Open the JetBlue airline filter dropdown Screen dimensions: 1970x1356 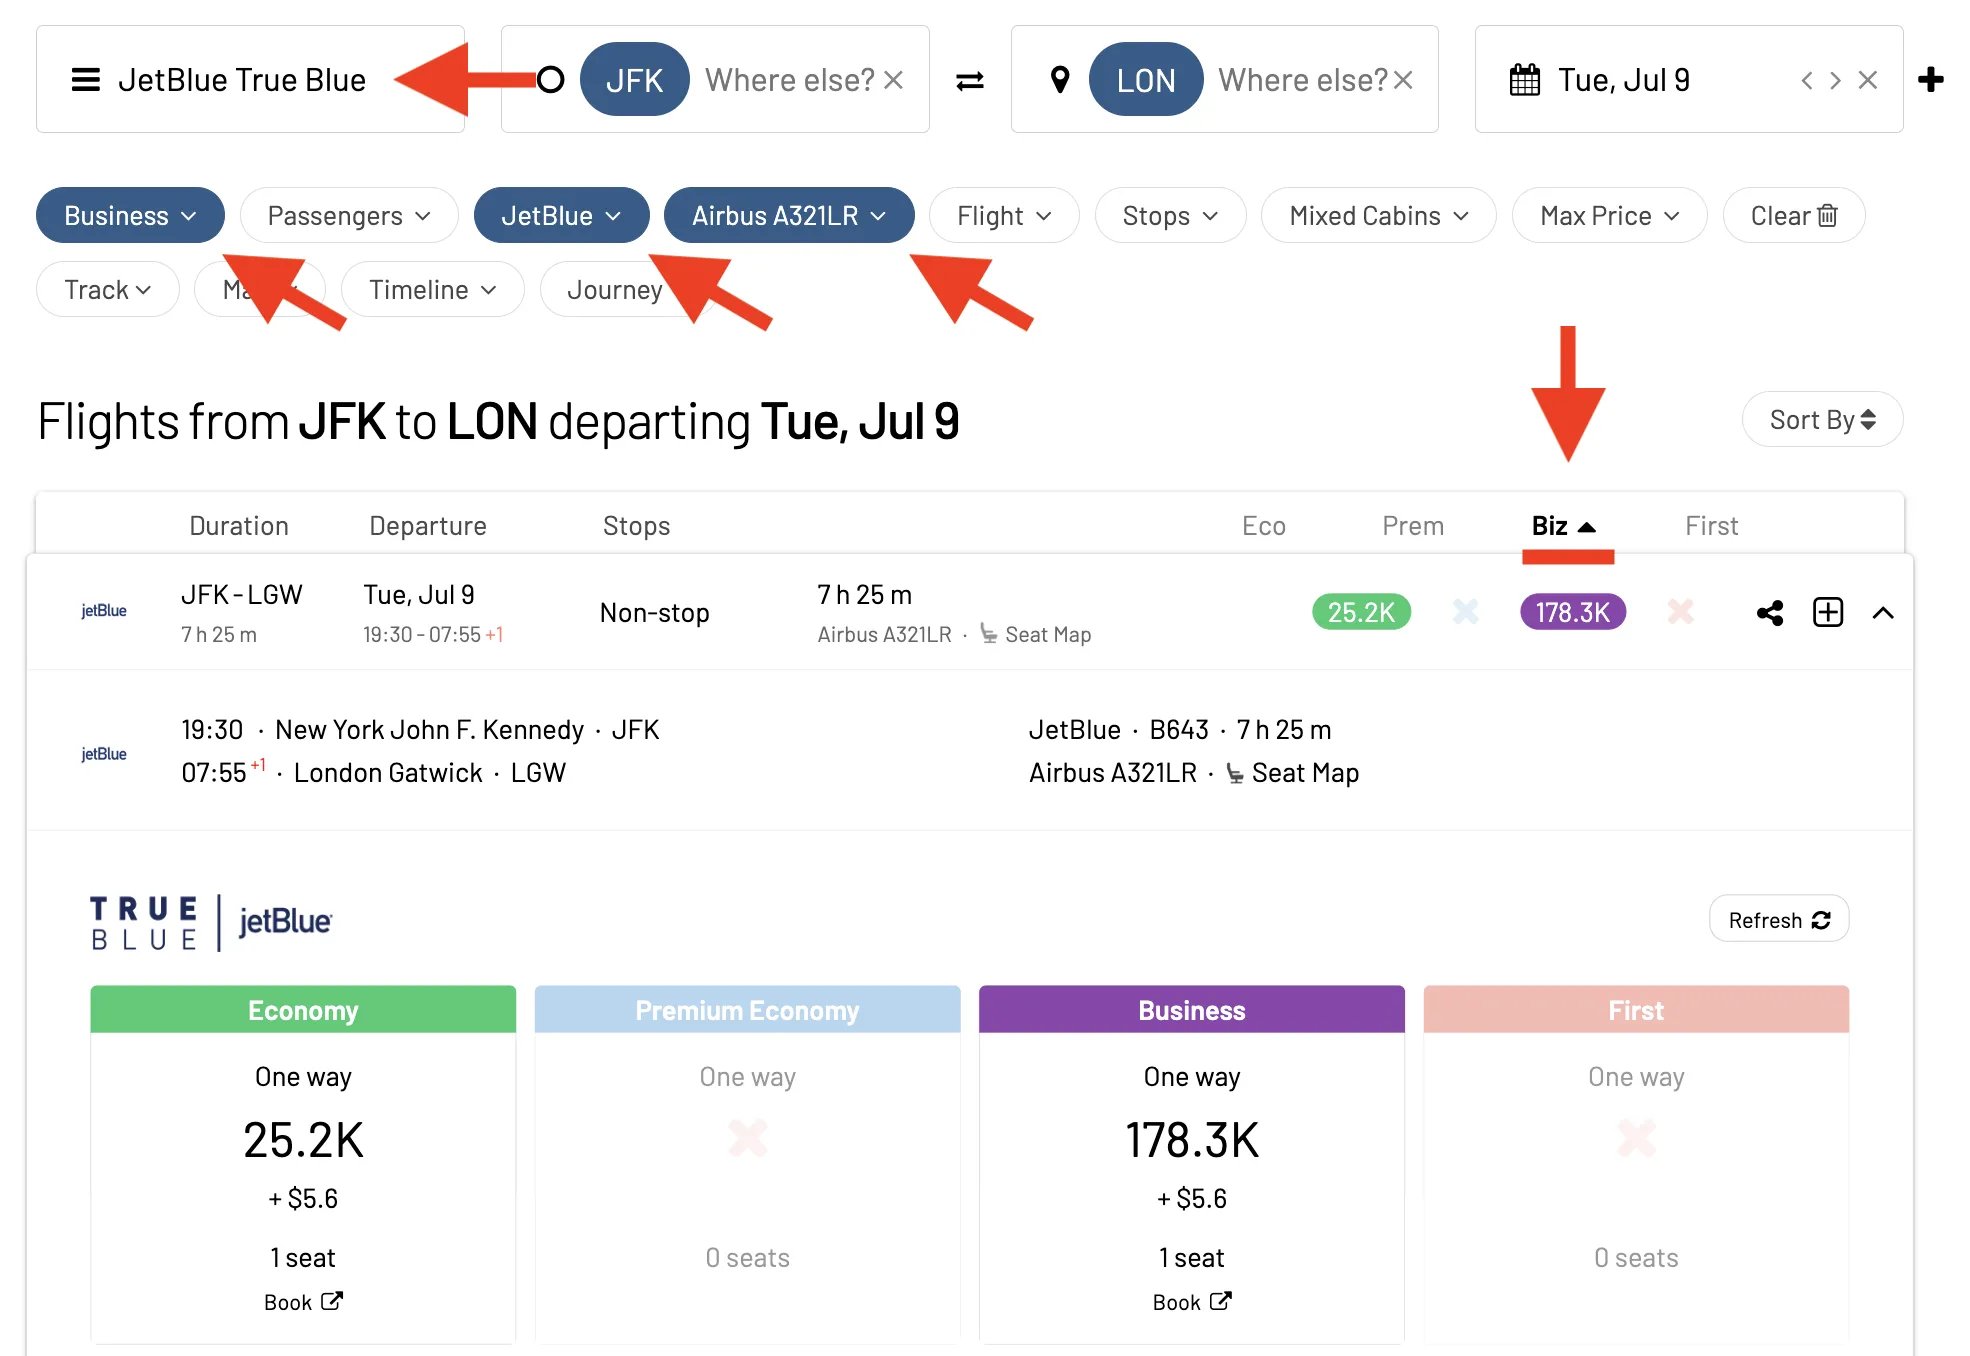click(x=561, y=215)
